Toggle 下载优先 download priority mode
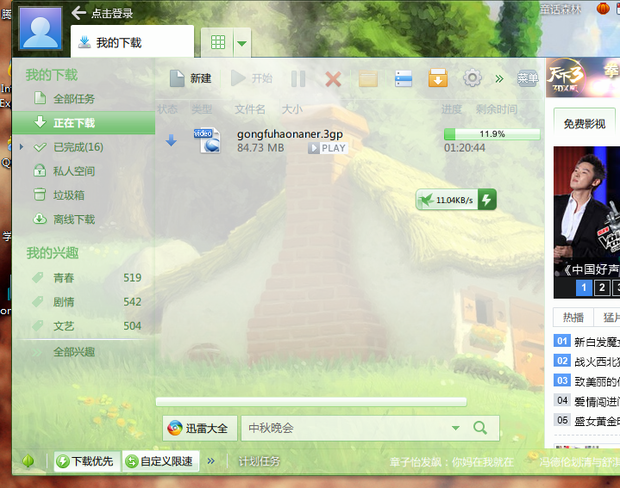The height and width of the screenshot is (488, 620). [x=87, y=461]
